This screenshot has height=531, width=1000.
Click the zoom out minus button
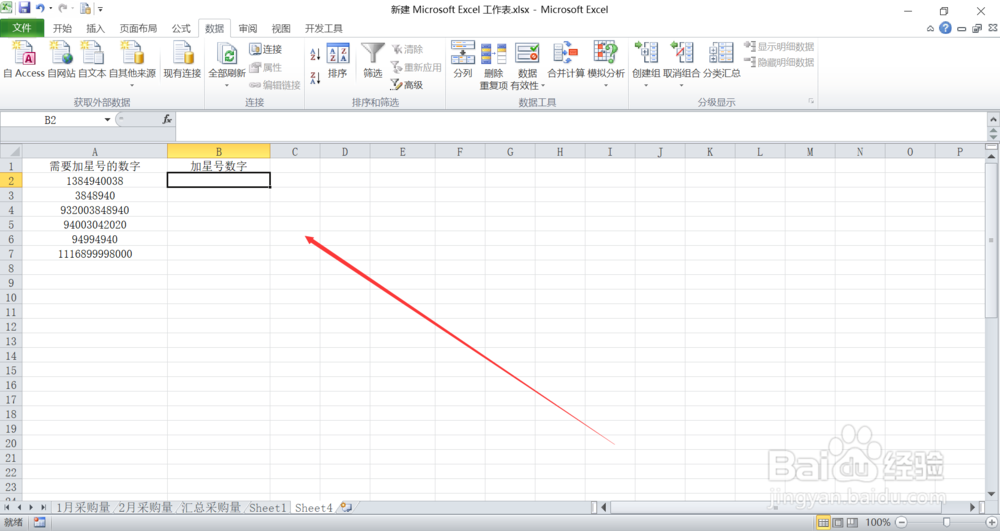pyautogui.click(x=901, y=523)
